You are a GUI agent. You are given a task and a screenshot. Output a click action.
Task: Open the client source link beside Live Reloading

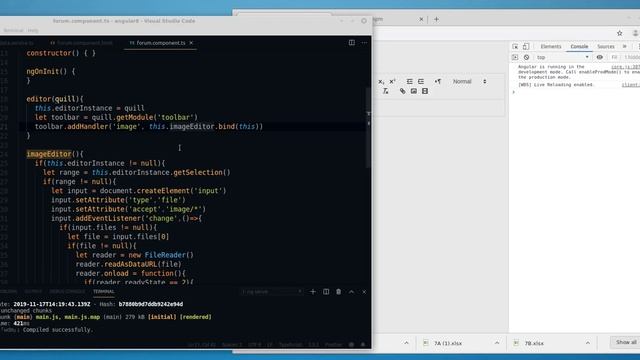pyautogui.click(x=631, y=85)
